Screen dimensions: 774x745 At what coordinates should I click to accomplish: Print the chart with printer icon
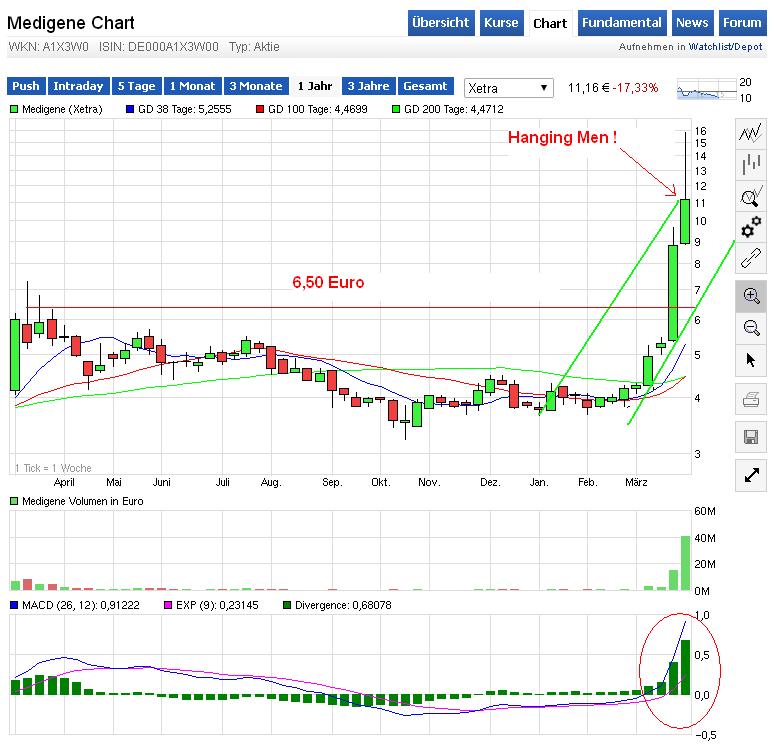[x=751, y=400]
